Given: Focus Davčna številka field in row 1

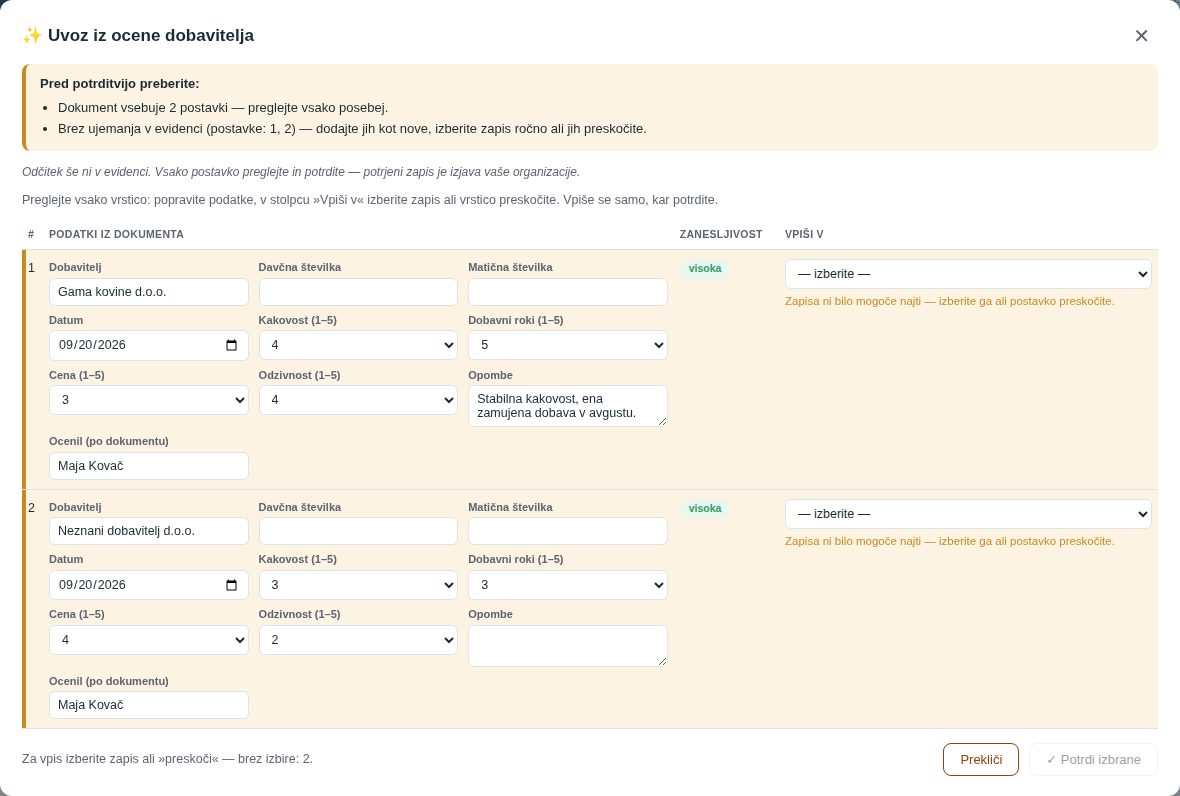Looking at the screenshot, I should point(358,292).
